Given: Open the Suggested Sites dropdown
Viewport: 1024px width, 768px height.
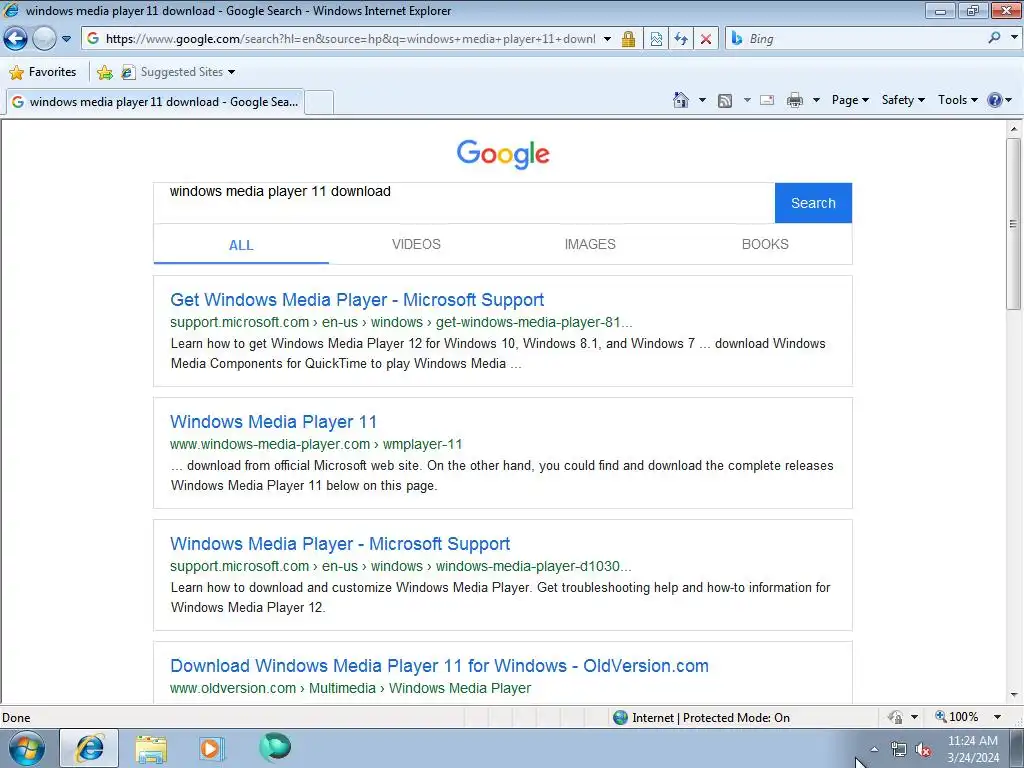Looking at the screenshot, I should (x=178, y=72).
